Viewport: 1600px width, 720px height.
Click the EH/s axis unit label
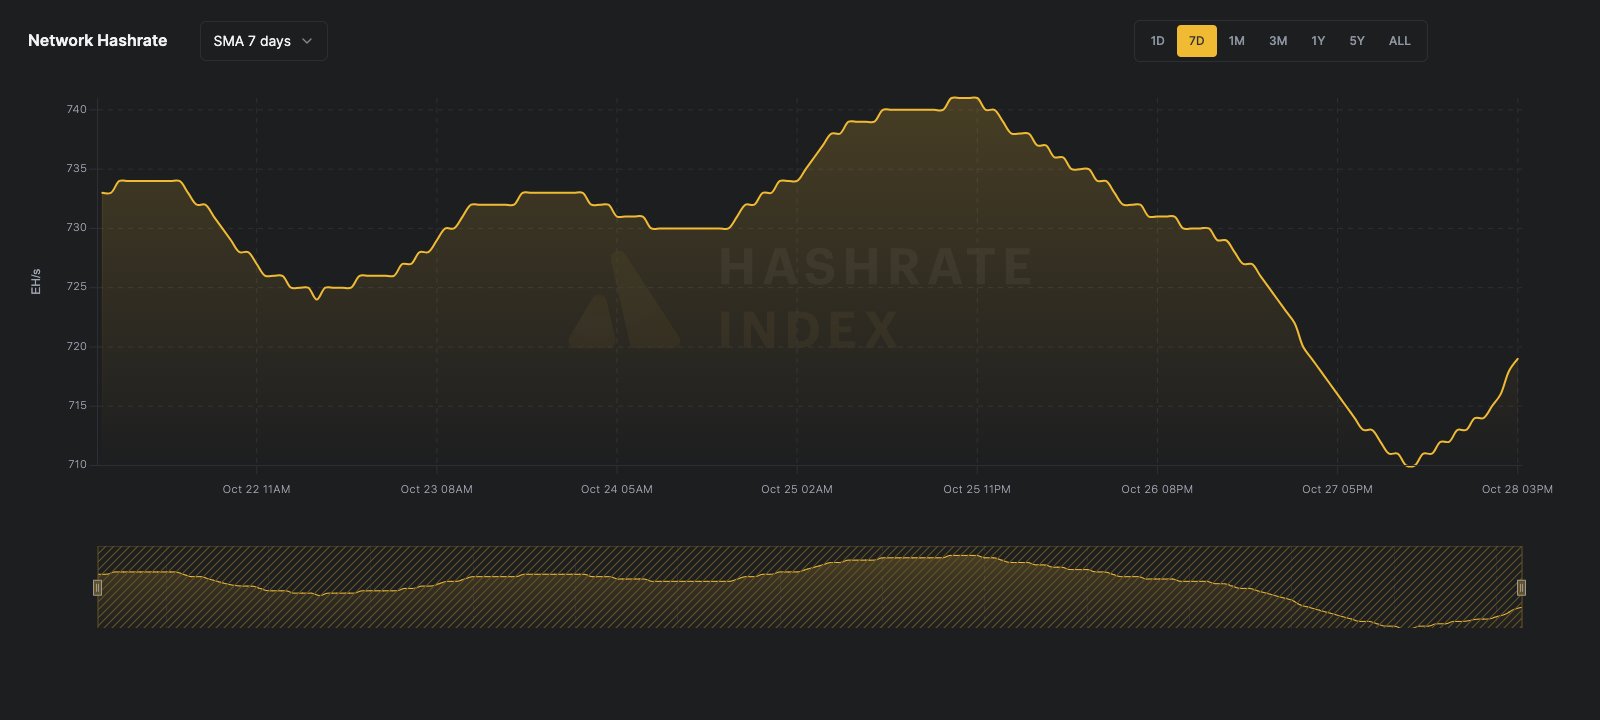[36, 281]
